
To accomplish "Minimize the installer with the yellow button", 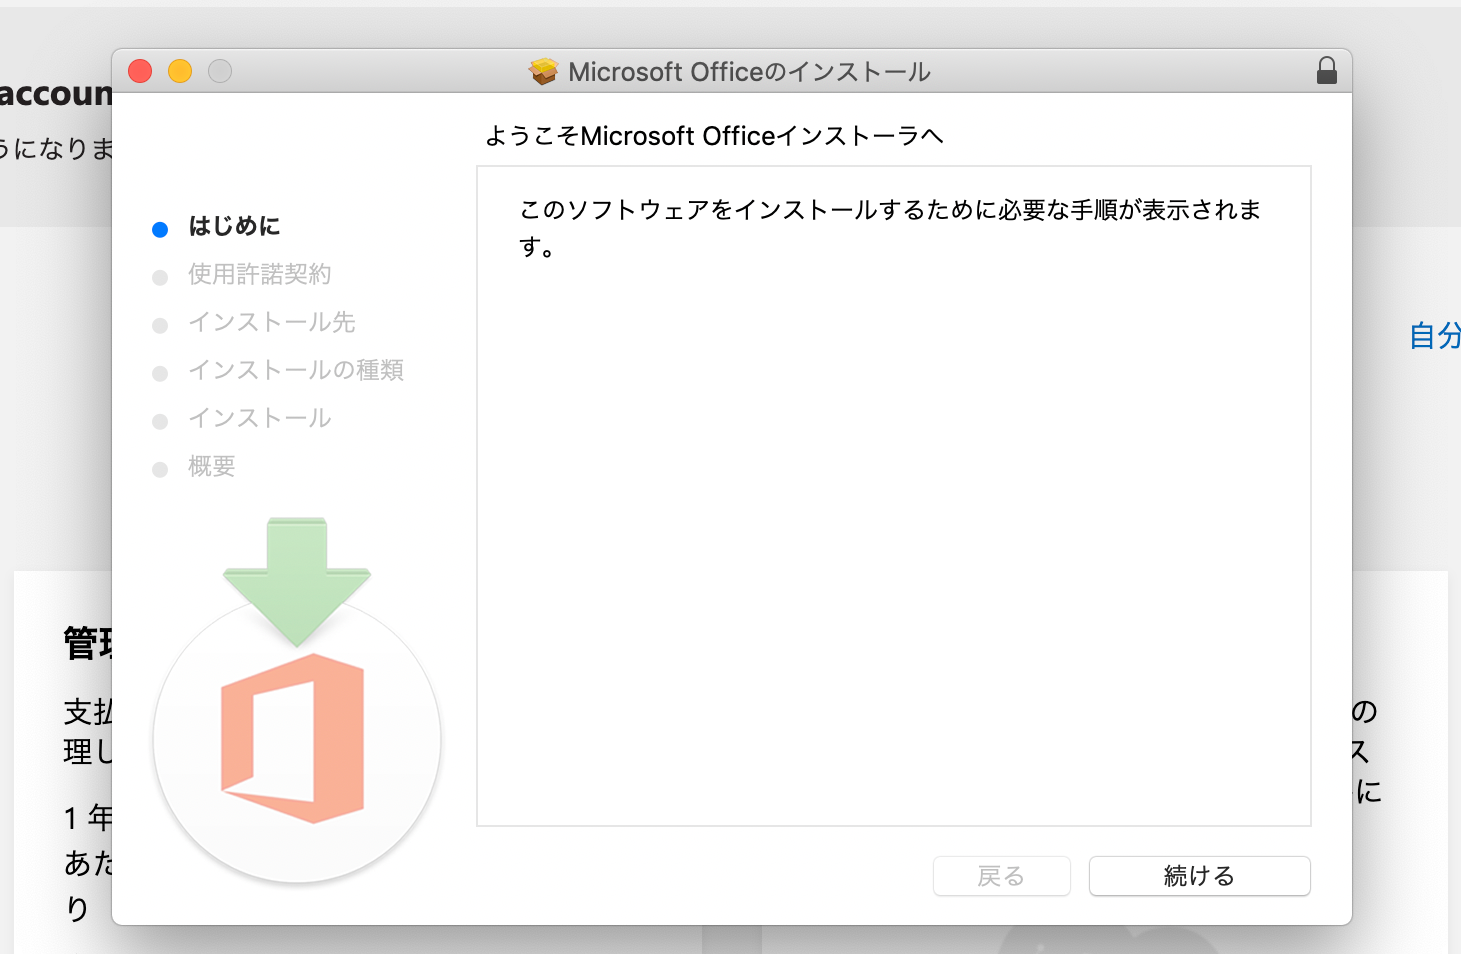I will coord(180,71).
